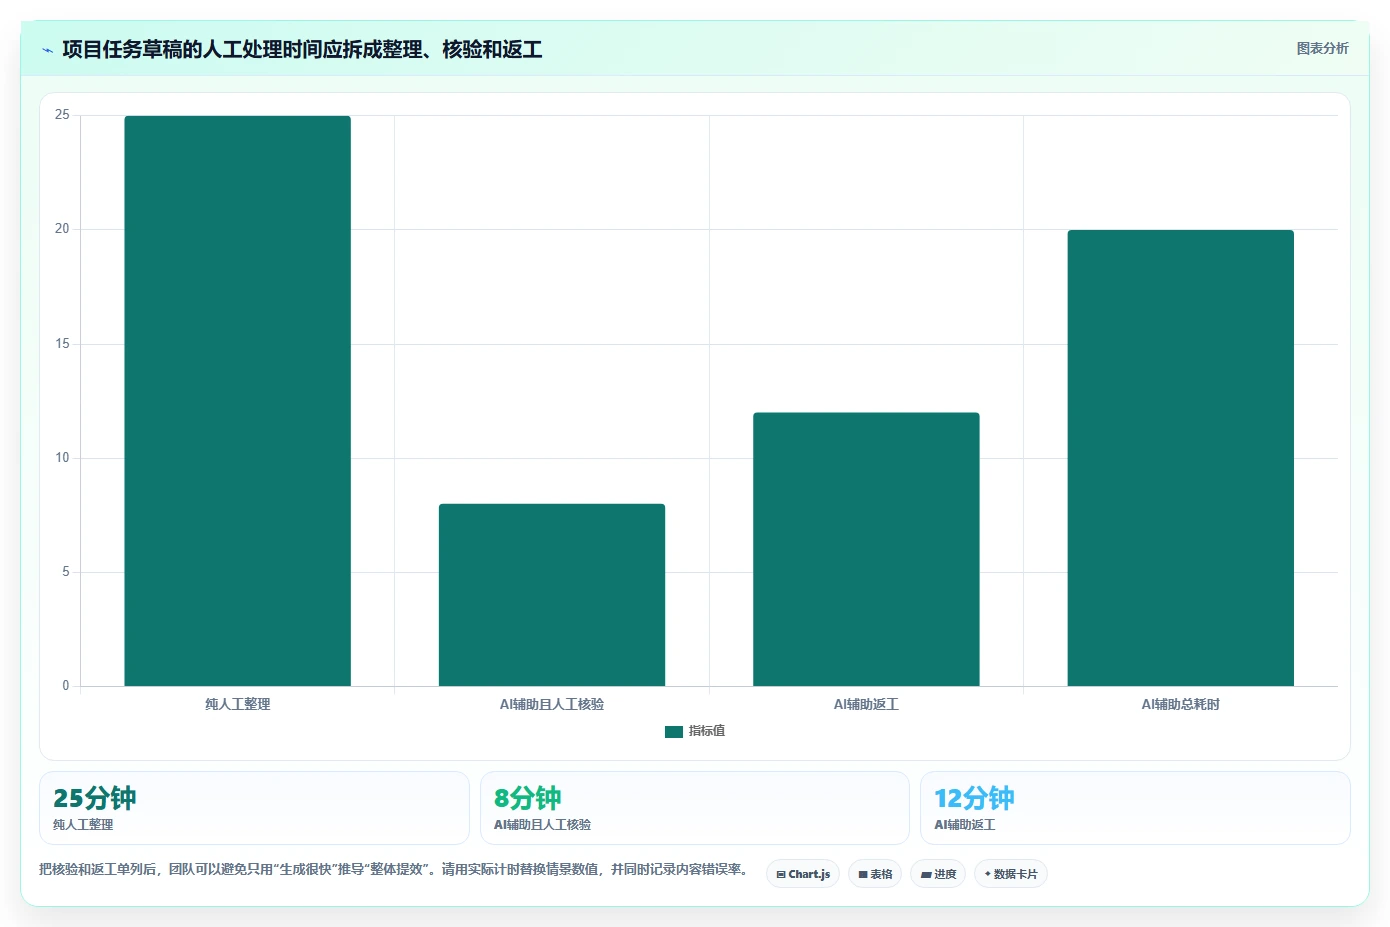The height and width of the screenshot is (927, 1390).
Task: Click the AI辅助且人工核验 x-axis label
Action: tap(552, 704)
